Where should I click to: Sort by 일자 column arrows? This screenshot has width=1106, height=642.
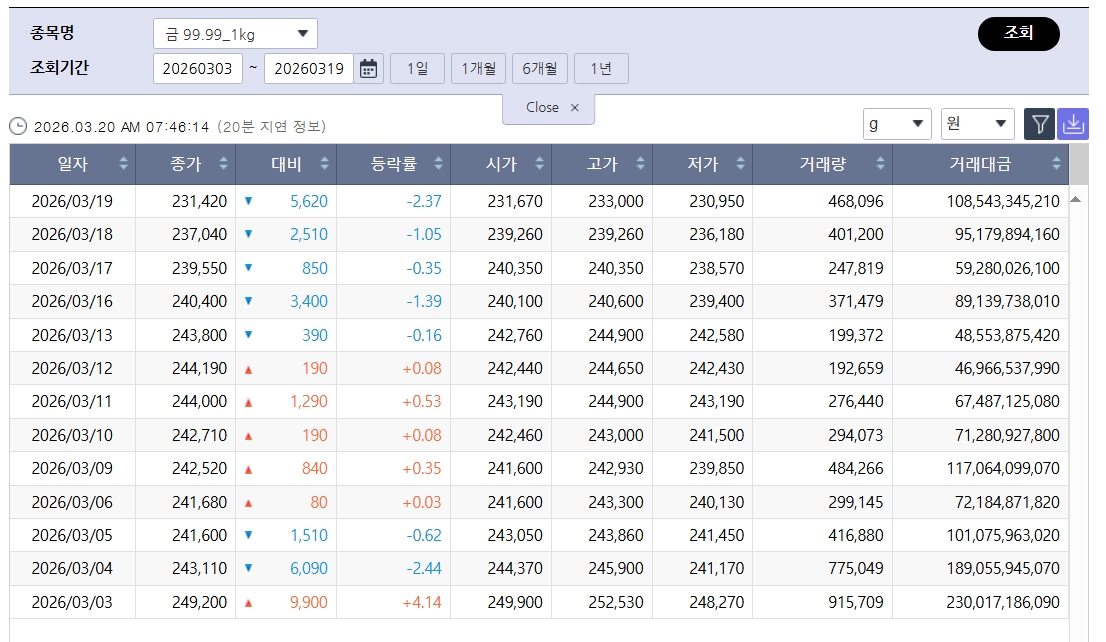click(x=123, y=164)
